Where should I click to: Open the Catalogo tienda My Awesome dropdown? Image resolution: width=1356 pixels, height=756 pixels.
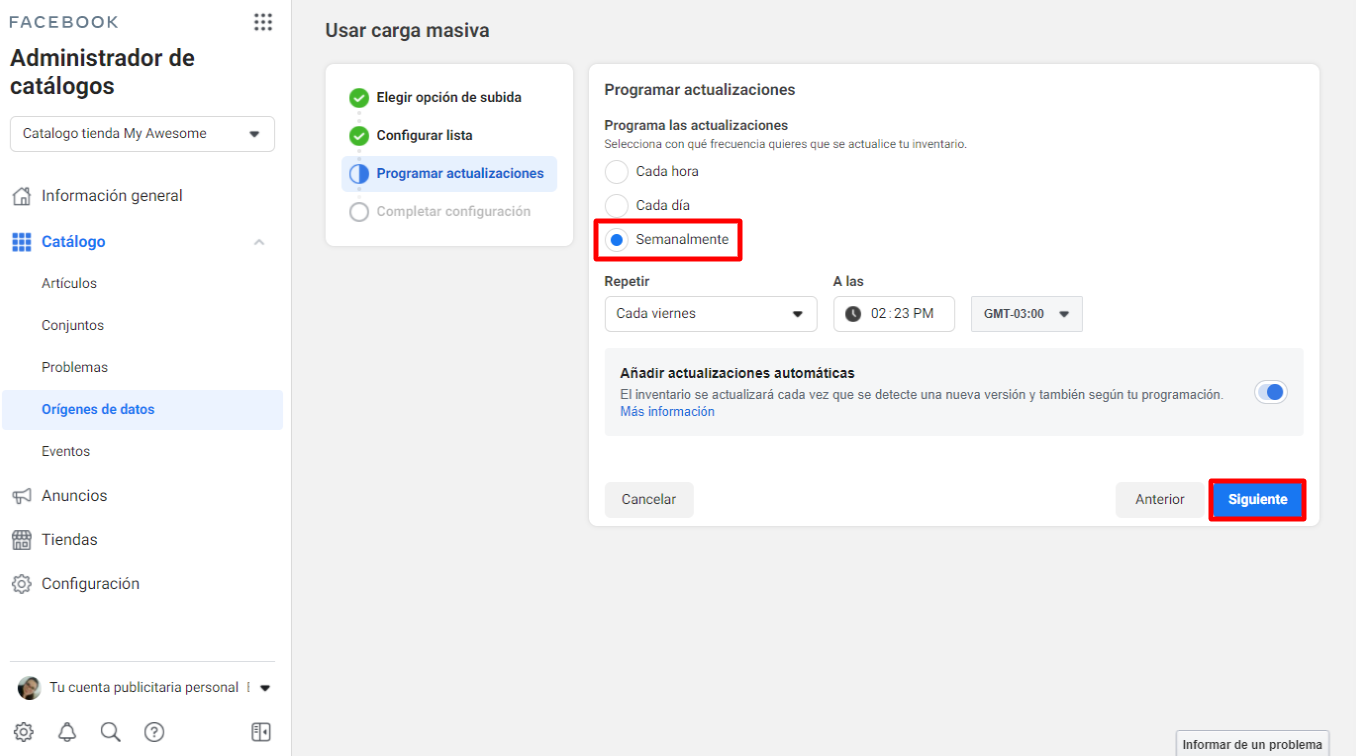pyautogui.click(x=142, y=134)
